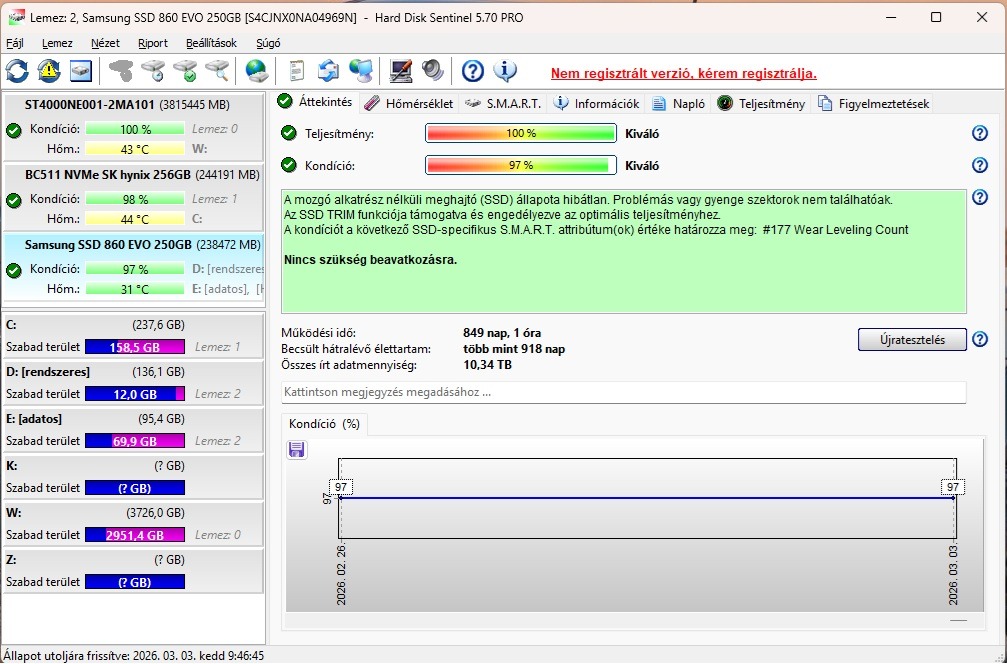This screenshot has width=1007, height=664.
Task: Click the K: drive entry
Action: coord(134,477)
